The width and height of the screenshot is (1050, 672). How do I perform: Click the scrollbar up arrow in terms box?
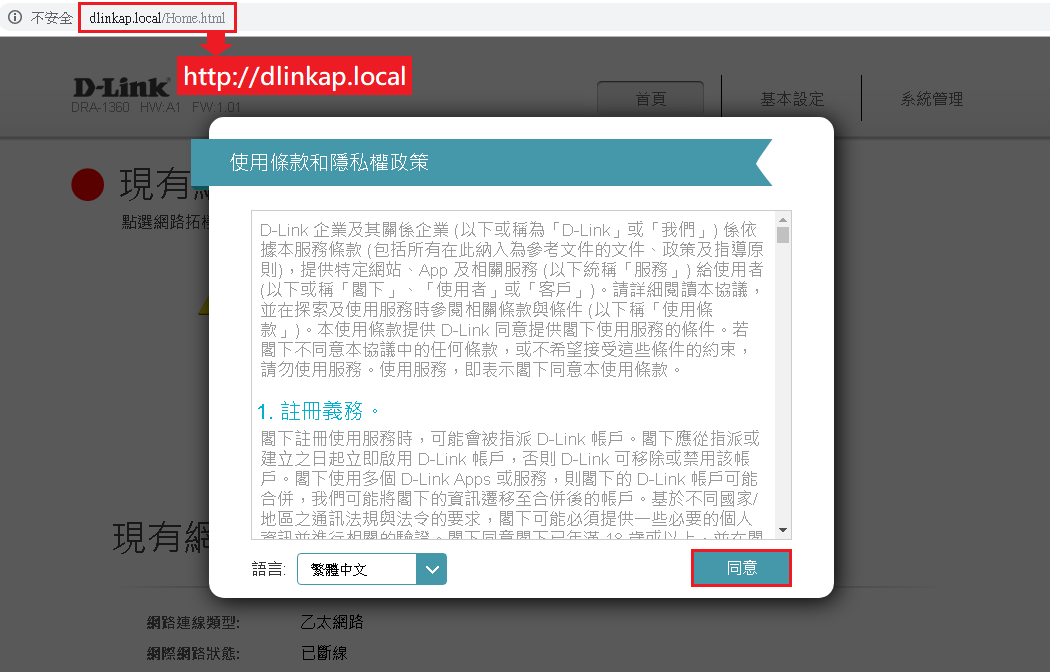pos(783,218)
